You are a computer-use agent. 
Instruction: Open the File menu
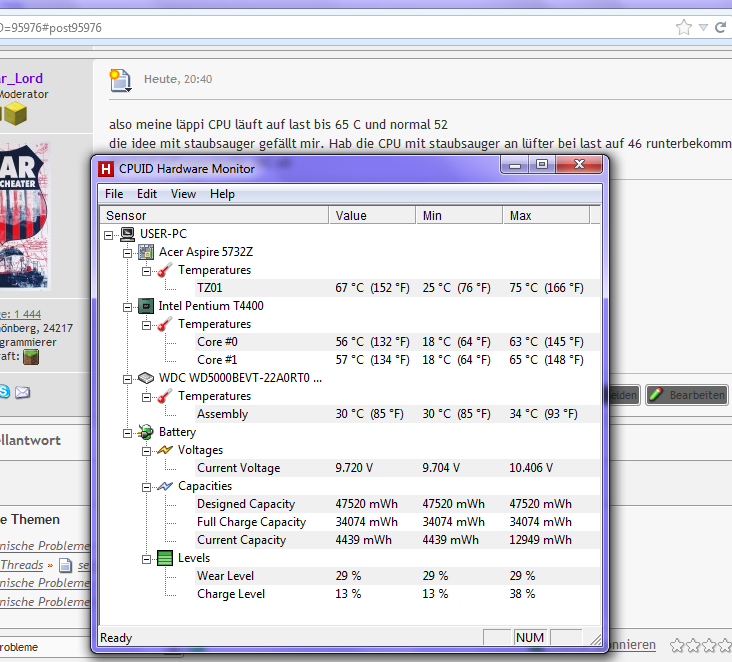point(114,194)
